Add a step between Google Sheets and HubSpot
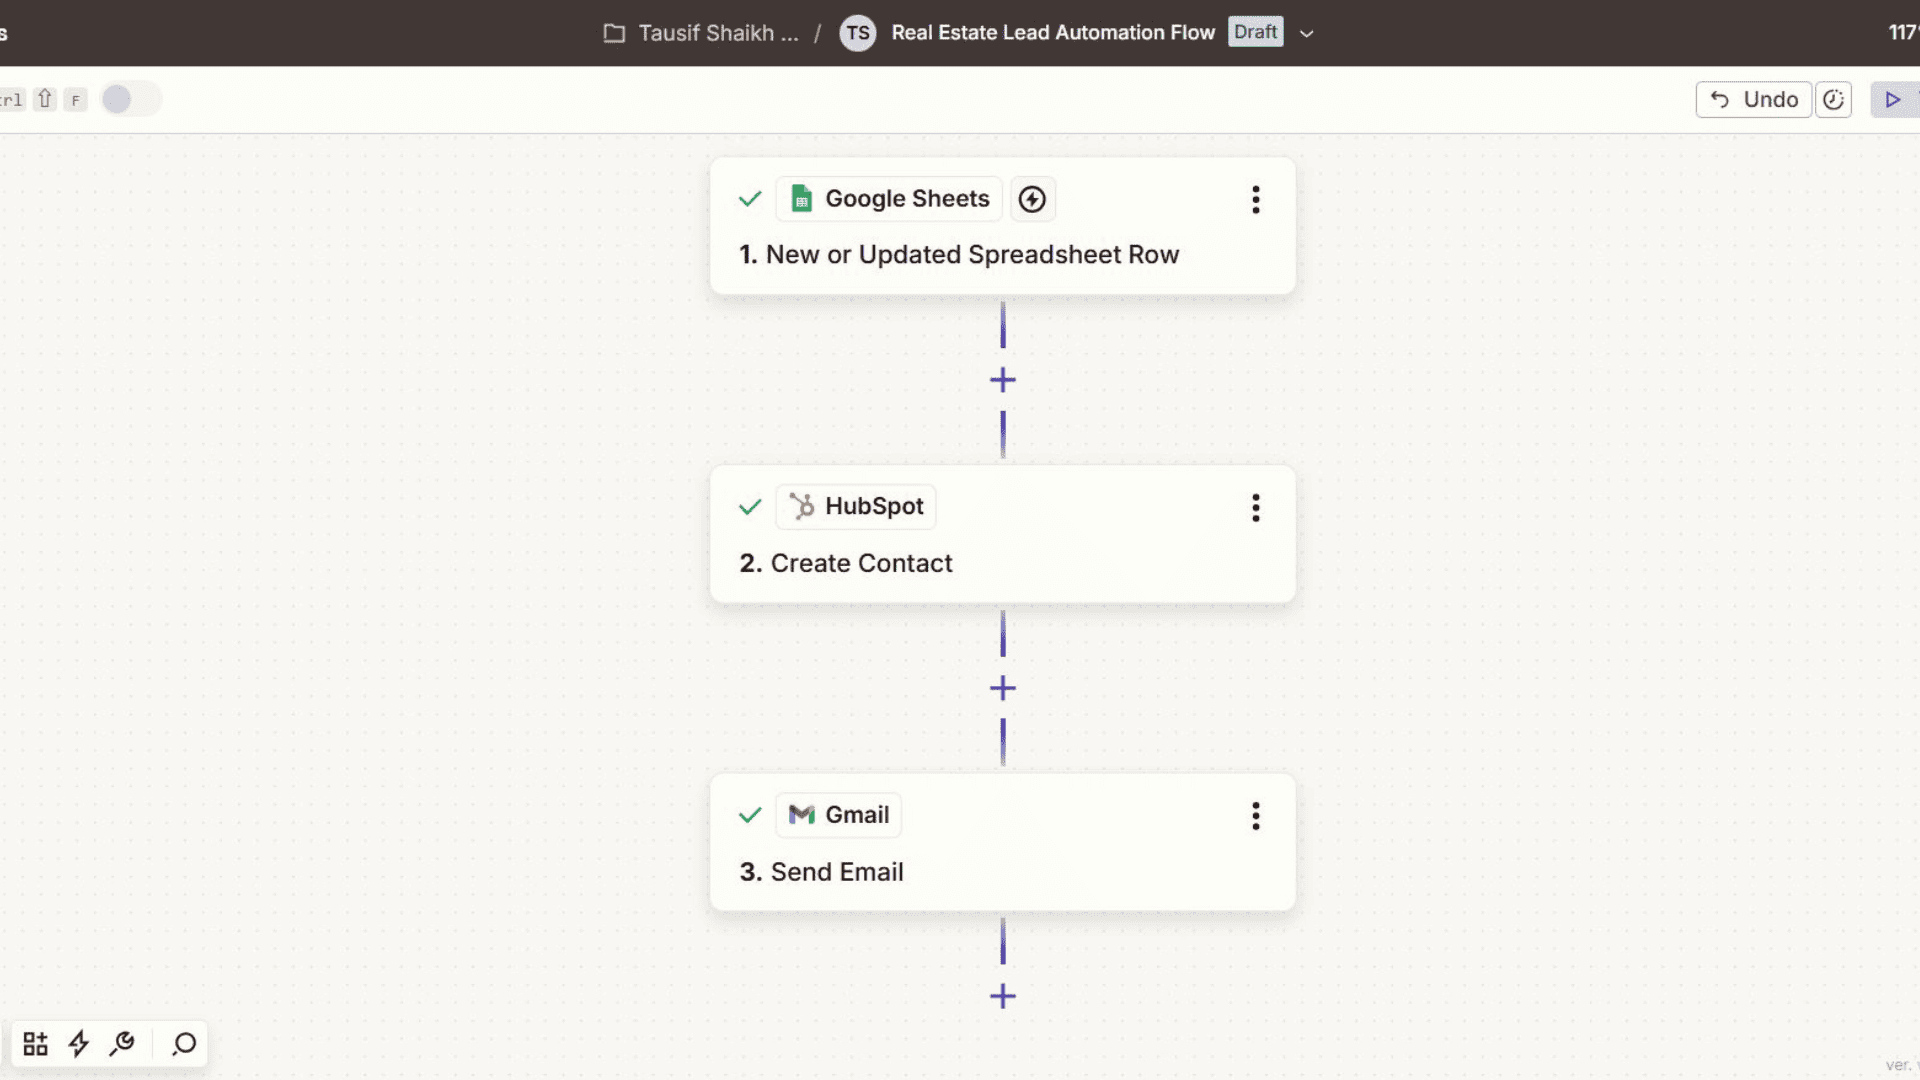 point(1001,380)
